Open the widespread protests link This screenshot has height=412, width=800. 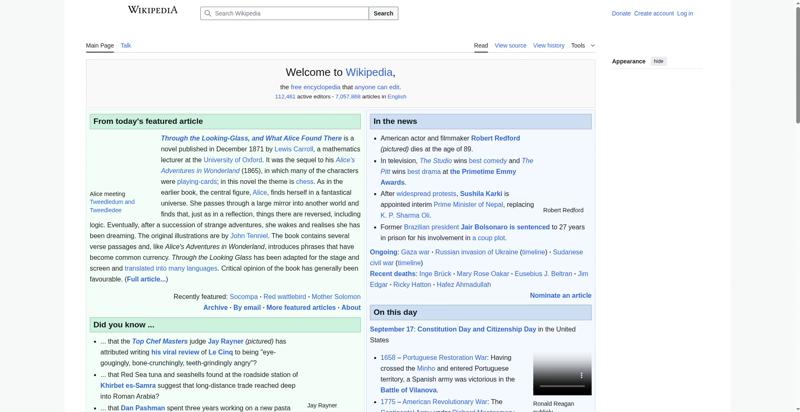[426, 194]
